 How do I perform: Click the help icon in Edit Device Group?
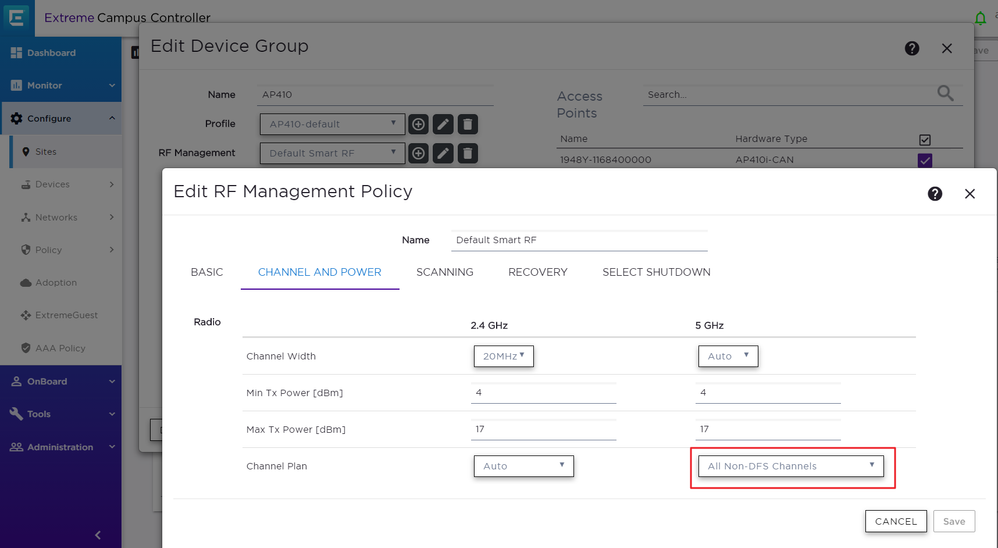tap(912, 48)
